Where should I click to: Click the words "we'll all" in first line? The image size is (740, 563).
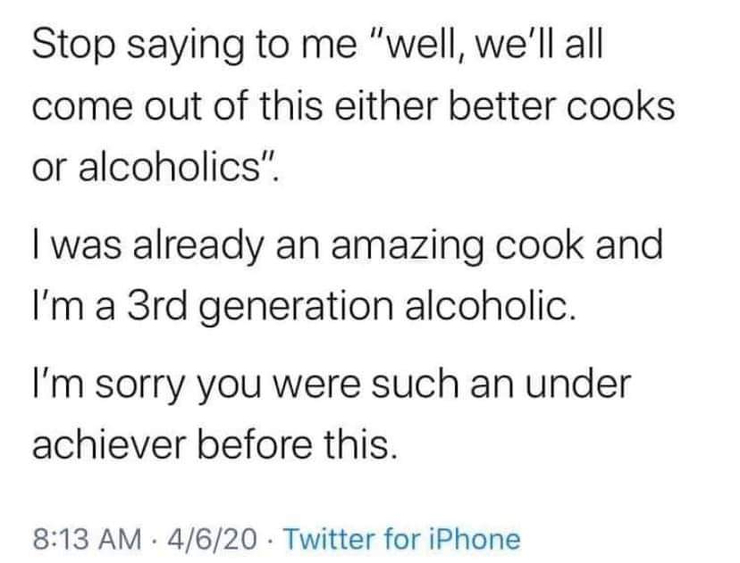[539, 46]
